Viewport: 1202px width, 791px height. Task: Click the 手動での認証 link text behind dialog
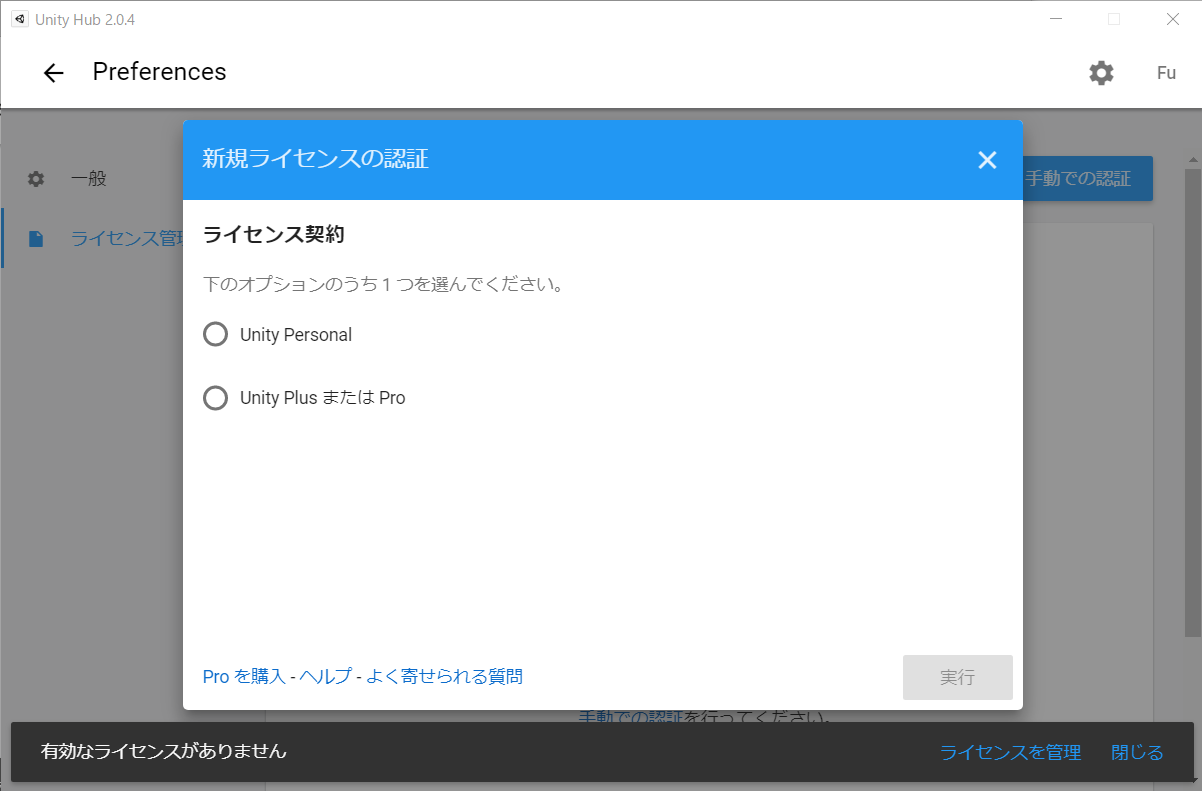click(630, 717)
